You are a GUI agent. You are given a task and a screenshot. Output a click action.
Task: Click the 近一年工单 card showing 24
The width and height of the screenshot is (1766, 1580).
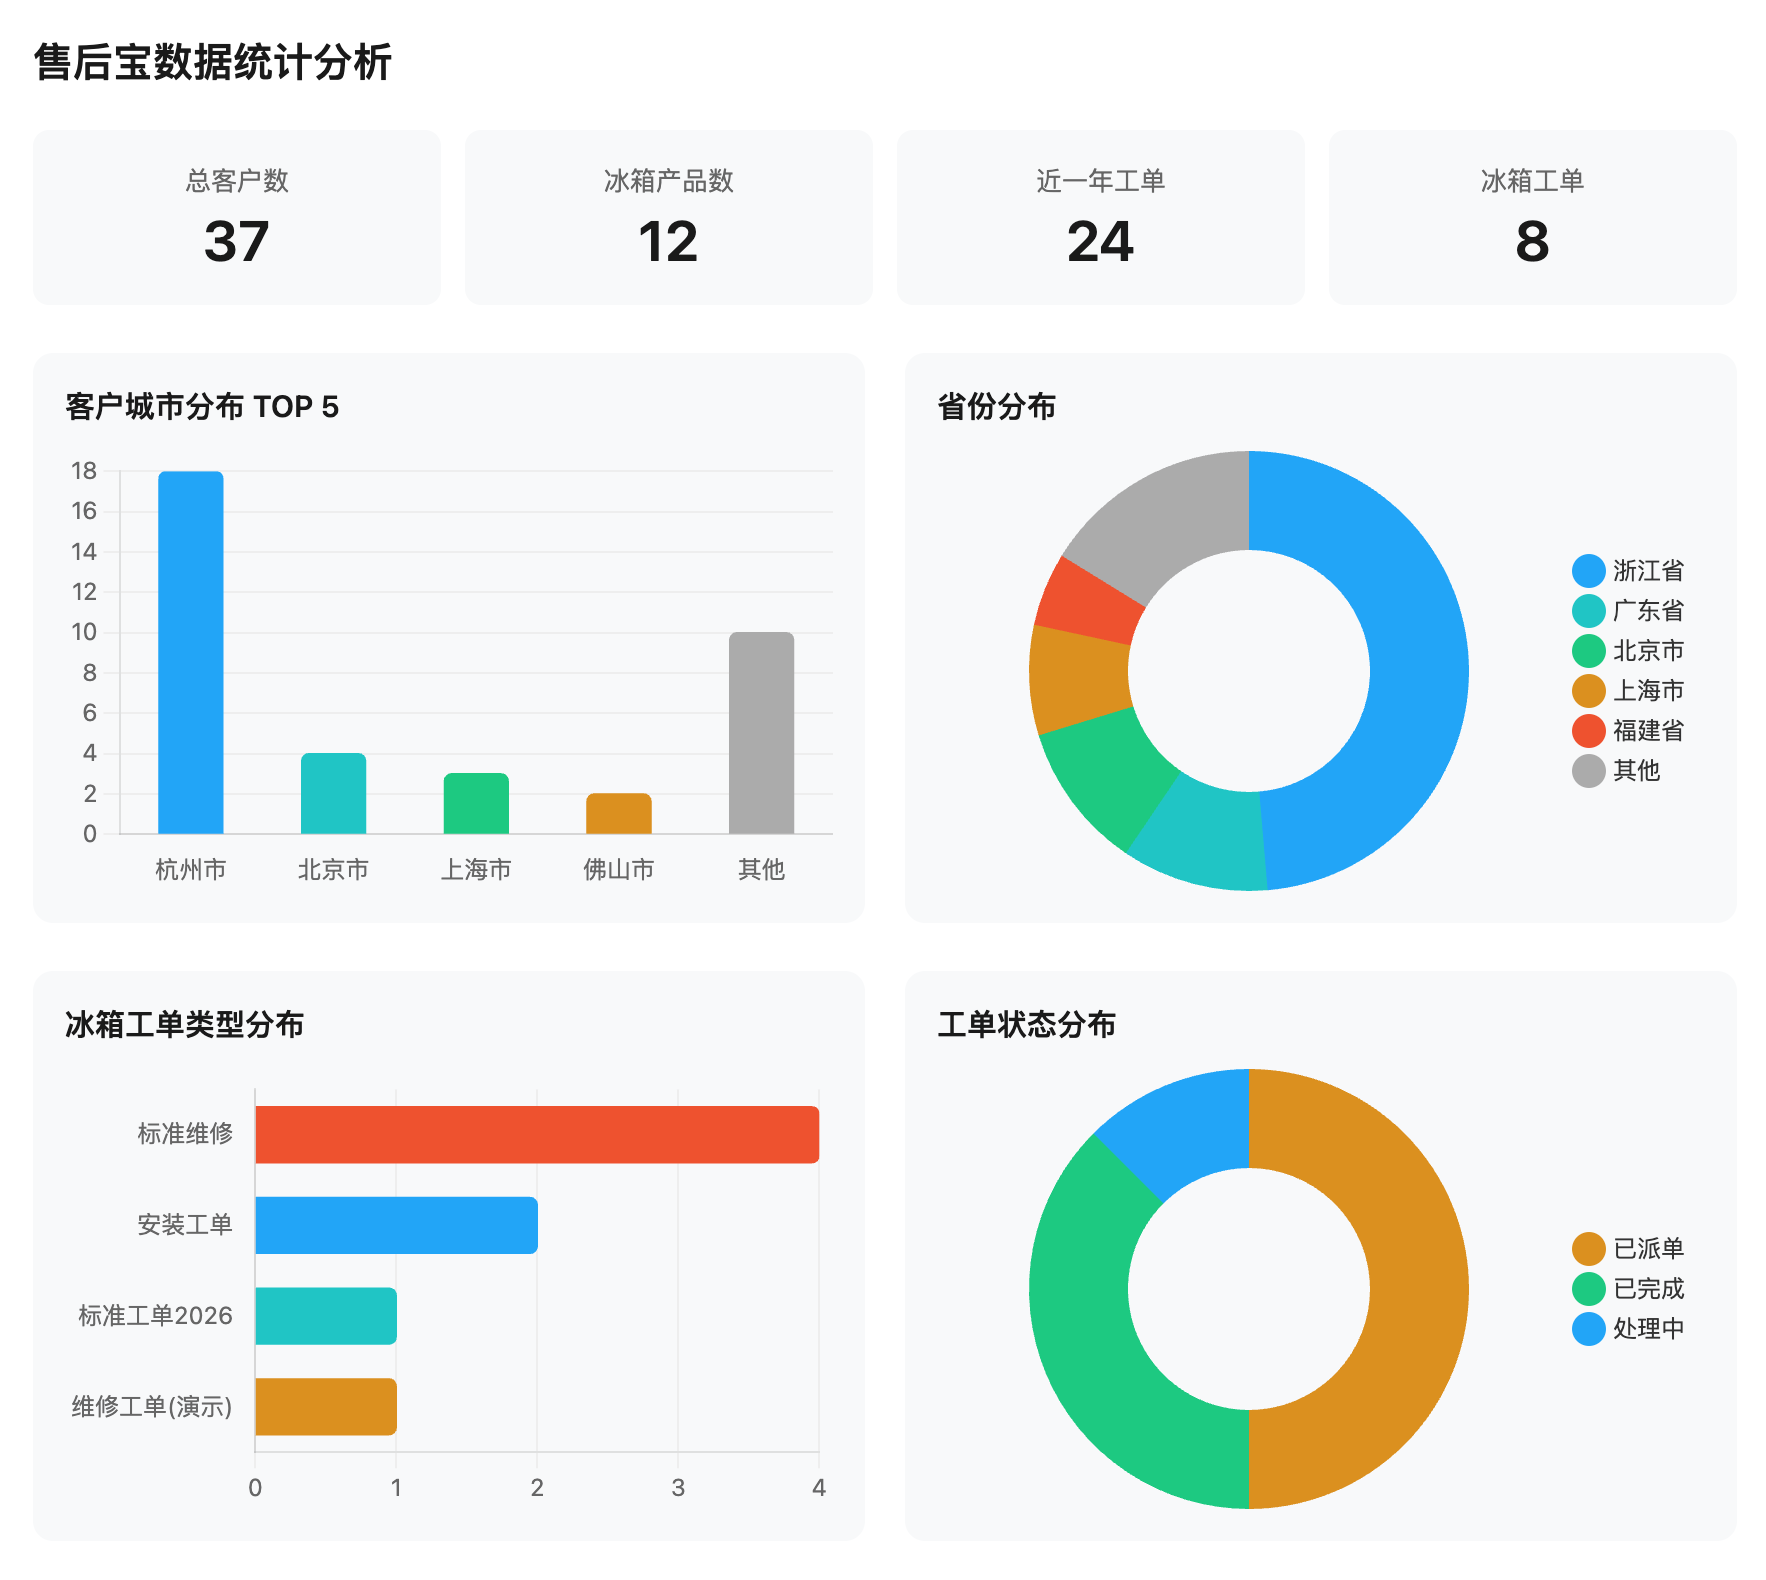tap(1101, 217)
